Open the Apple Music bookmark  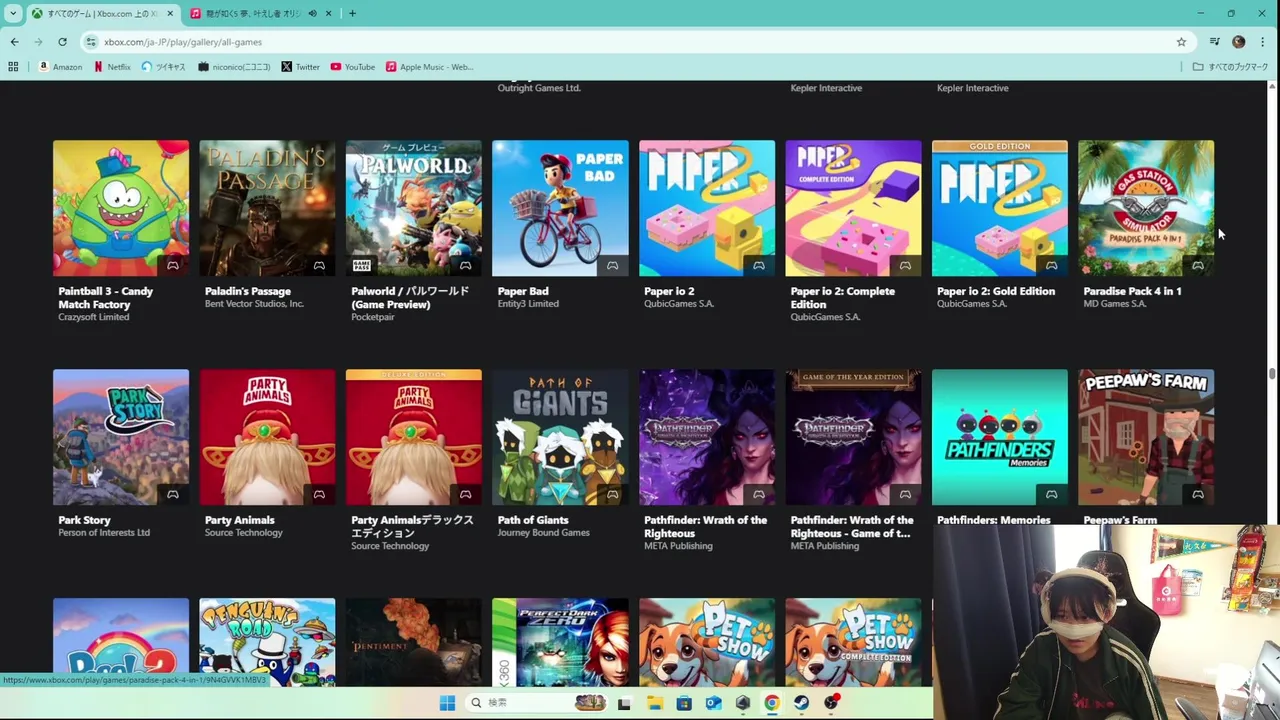point(429,67)
